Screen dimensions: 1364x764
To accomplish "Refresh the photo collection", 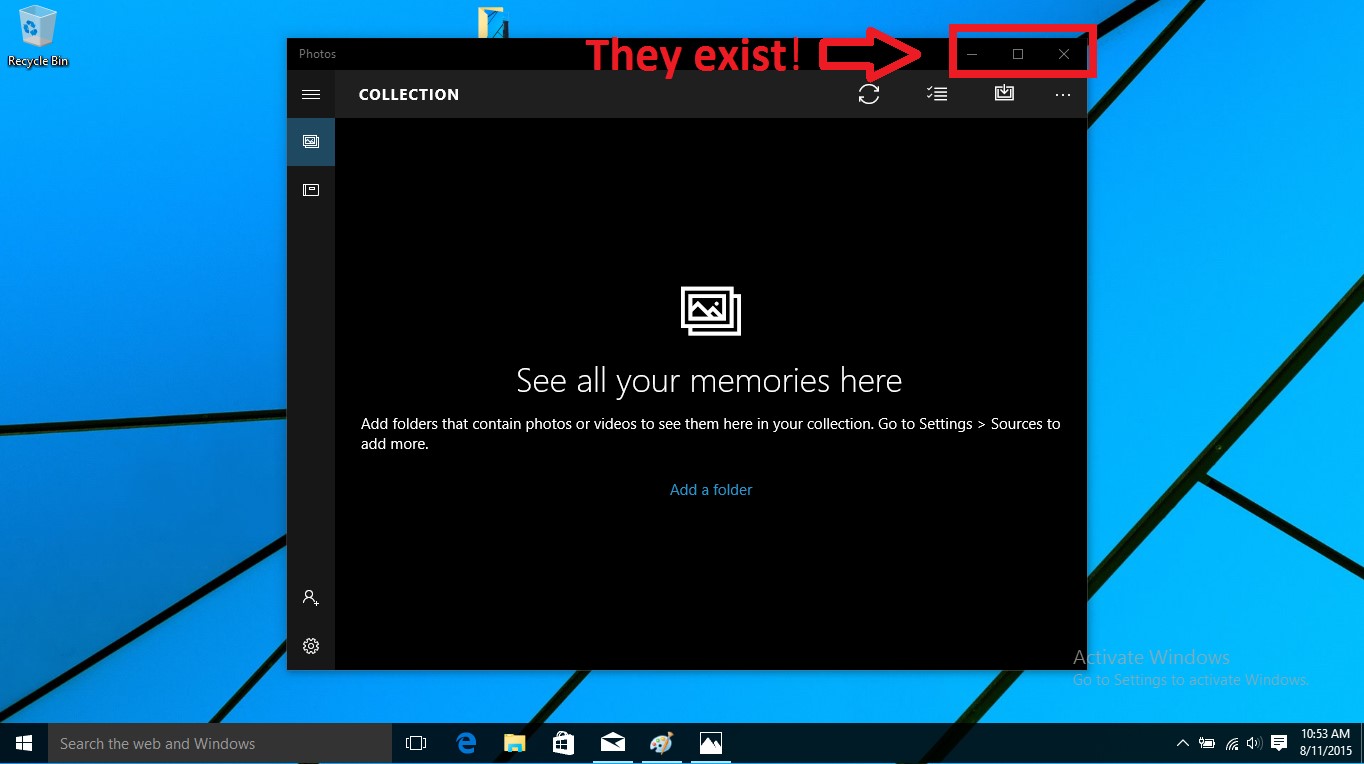I will 869,94.
